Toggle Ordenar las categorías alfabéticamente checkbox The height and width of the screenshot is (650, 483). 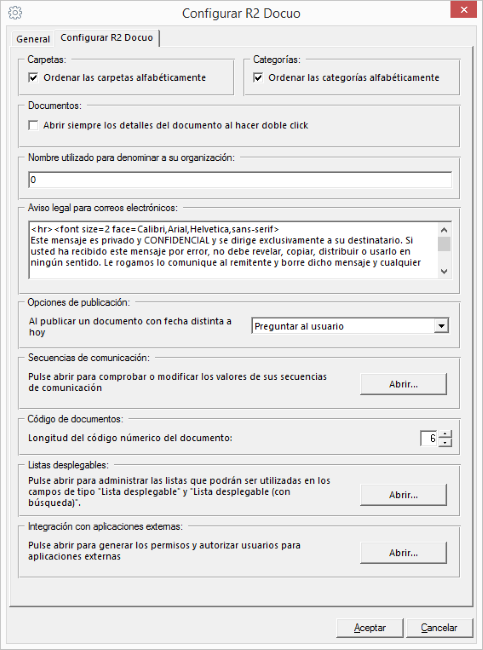(x=258, y=78)
